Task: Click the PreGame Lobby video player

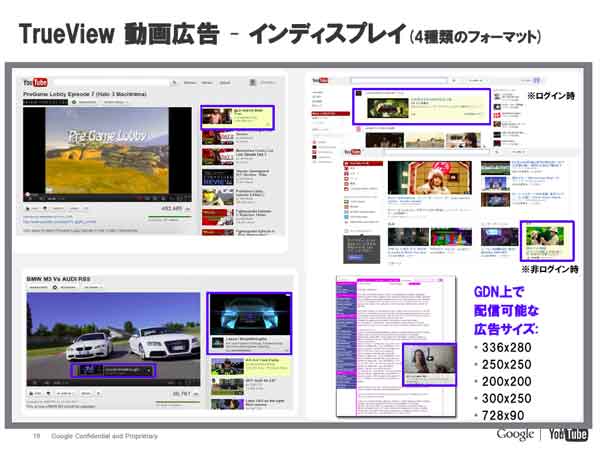Action: point(107,154)
